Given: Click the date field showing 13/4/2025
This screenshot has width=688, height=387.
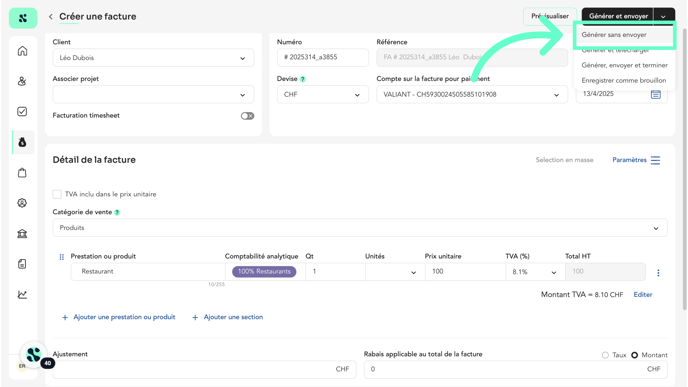Looking at the screenshot, I should [x=621, y=94].
